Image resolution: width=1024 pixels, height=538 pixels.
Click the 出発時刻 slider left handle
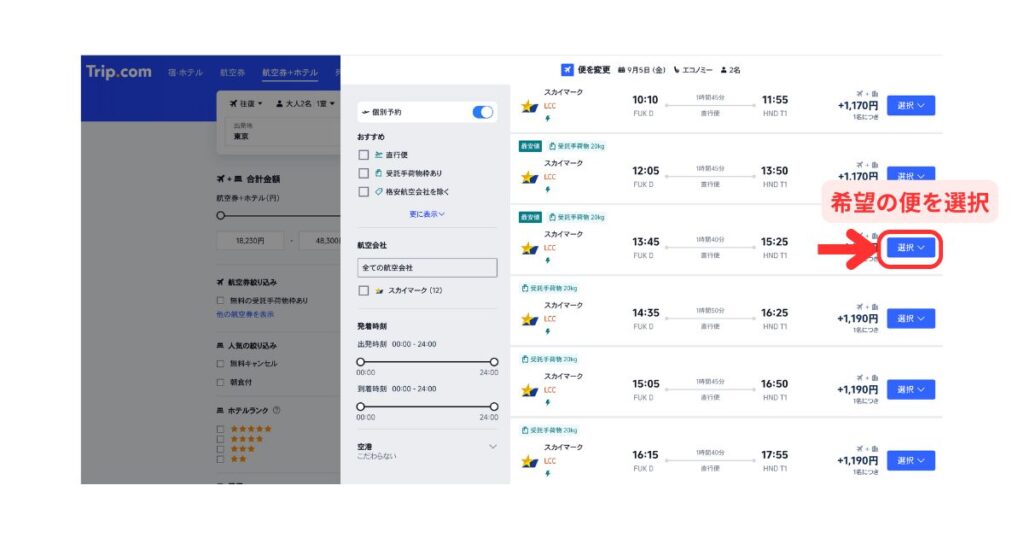coord(360,362)
